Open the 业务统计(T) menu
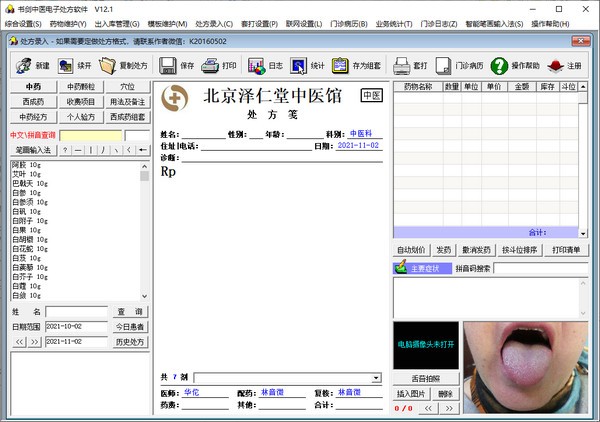Viewport: 600px width, 422px height. pyautogui.click(x=395, y=23)
